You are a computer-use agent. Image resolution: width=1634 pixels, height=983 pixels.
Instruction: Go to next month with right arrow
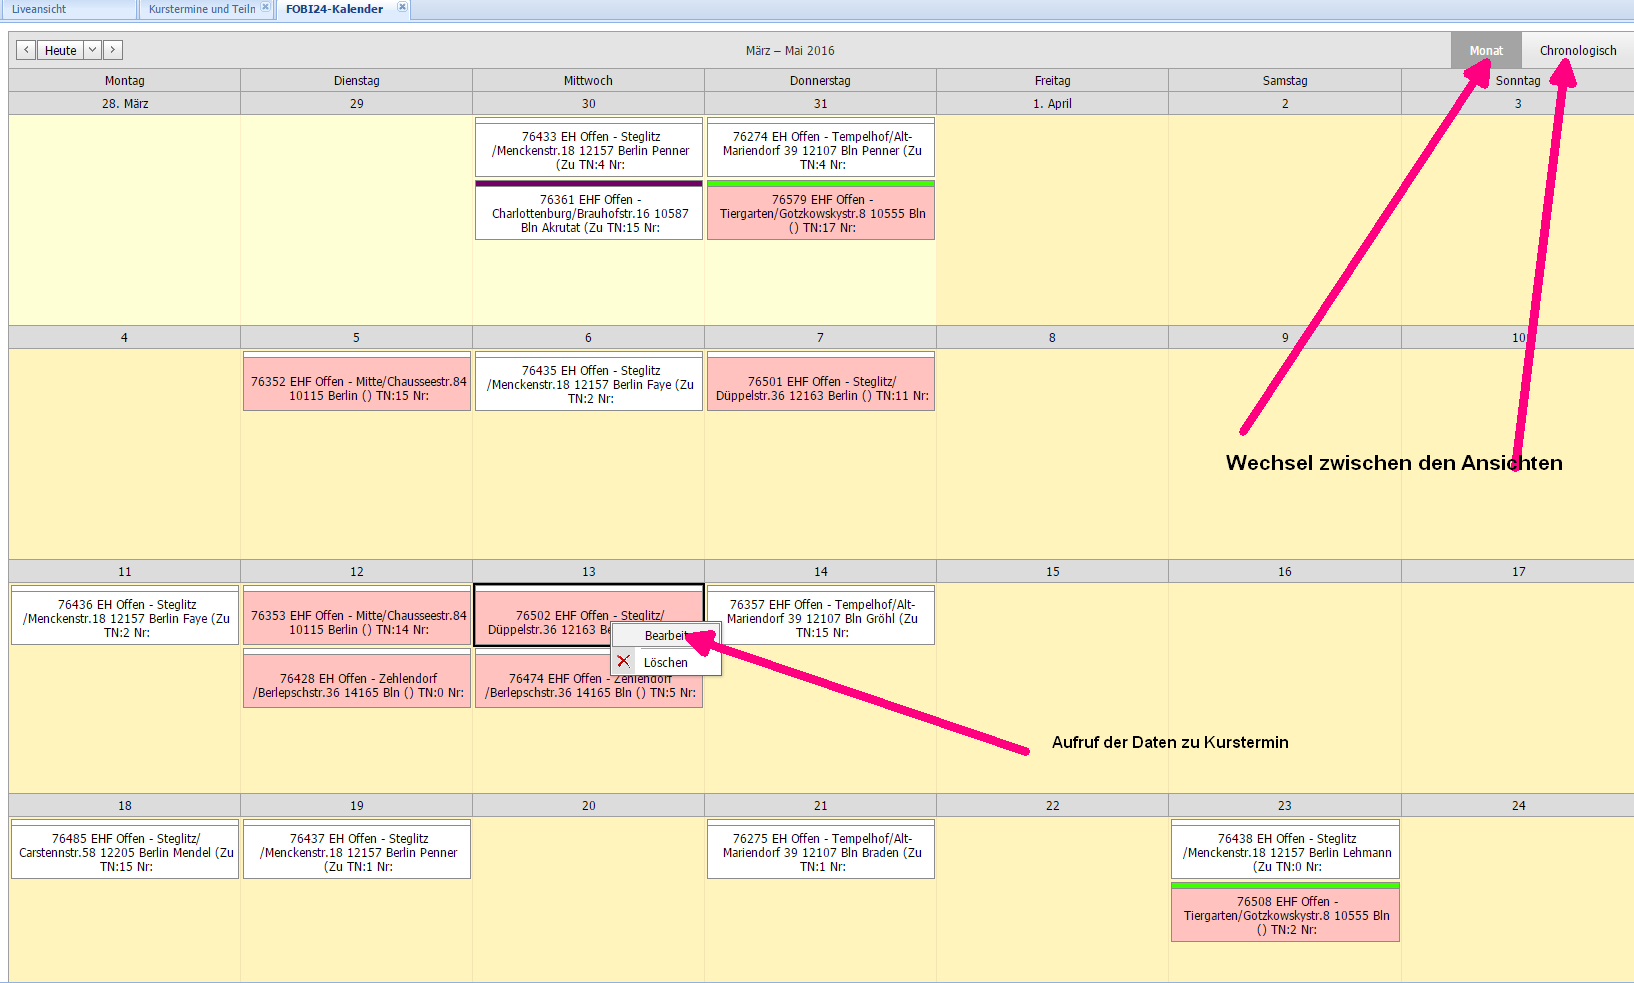coord(113,50)
